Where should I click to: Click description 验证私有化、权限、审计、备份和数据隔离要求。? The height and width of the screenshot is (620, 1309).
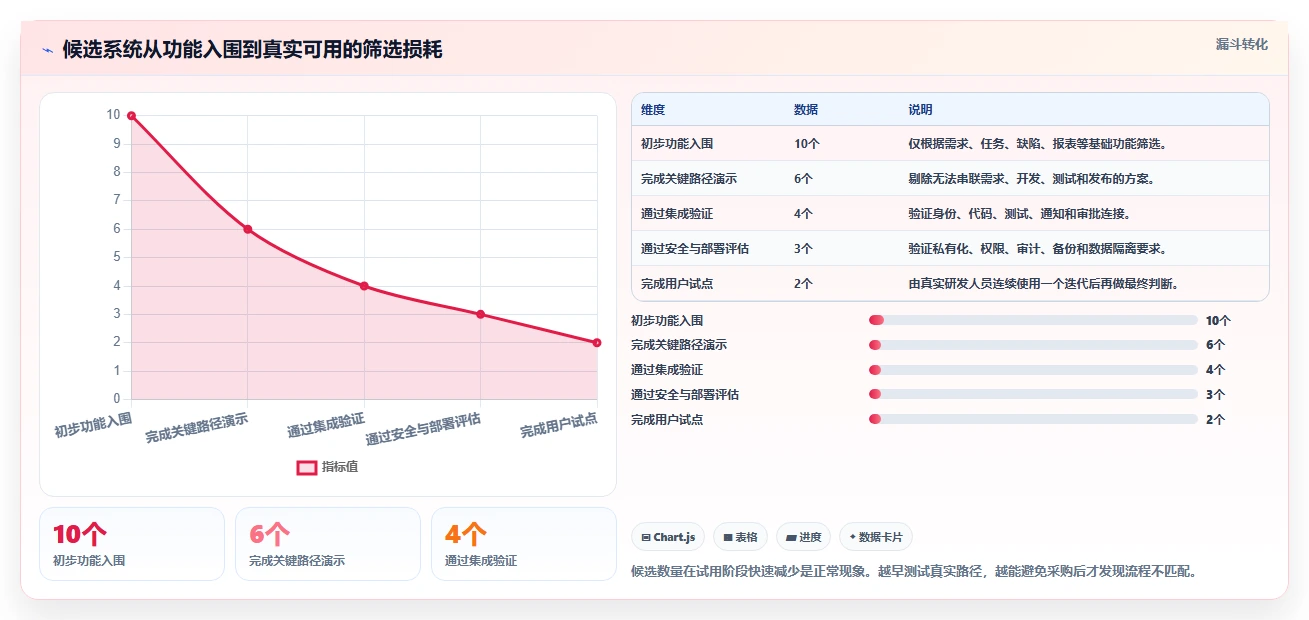(x=1038, y=249)
